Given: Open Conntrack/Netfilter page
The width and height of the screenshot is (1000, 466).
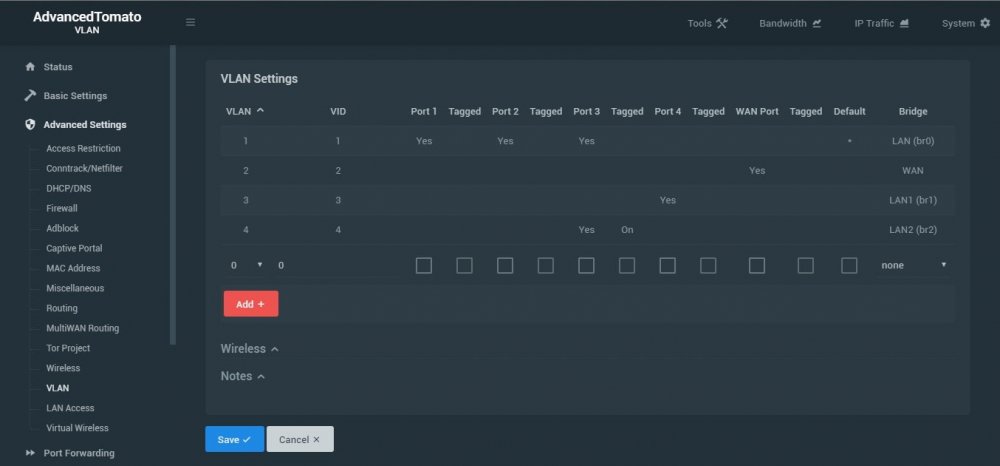Looking at the screenshot, I should pos(84,168).
